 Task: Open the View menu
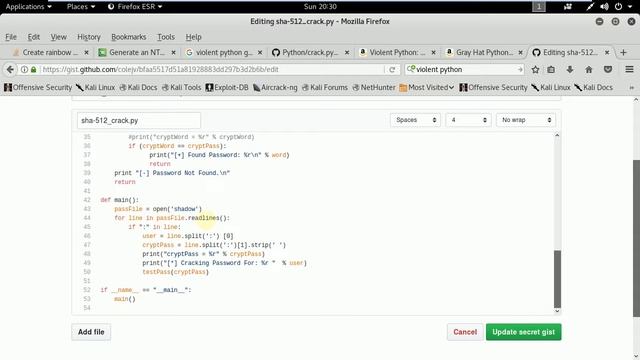click(58, 37)
